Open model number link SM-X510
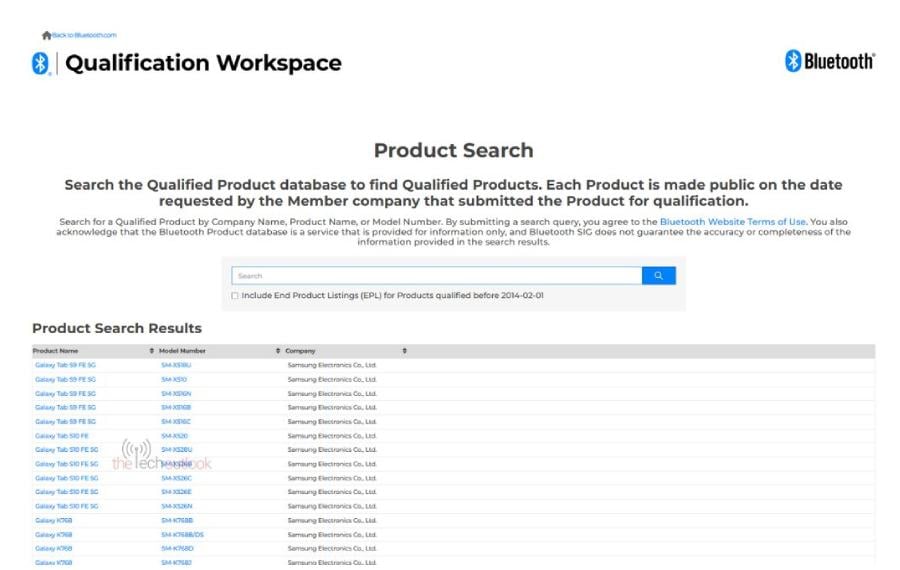 click(174, 379)
